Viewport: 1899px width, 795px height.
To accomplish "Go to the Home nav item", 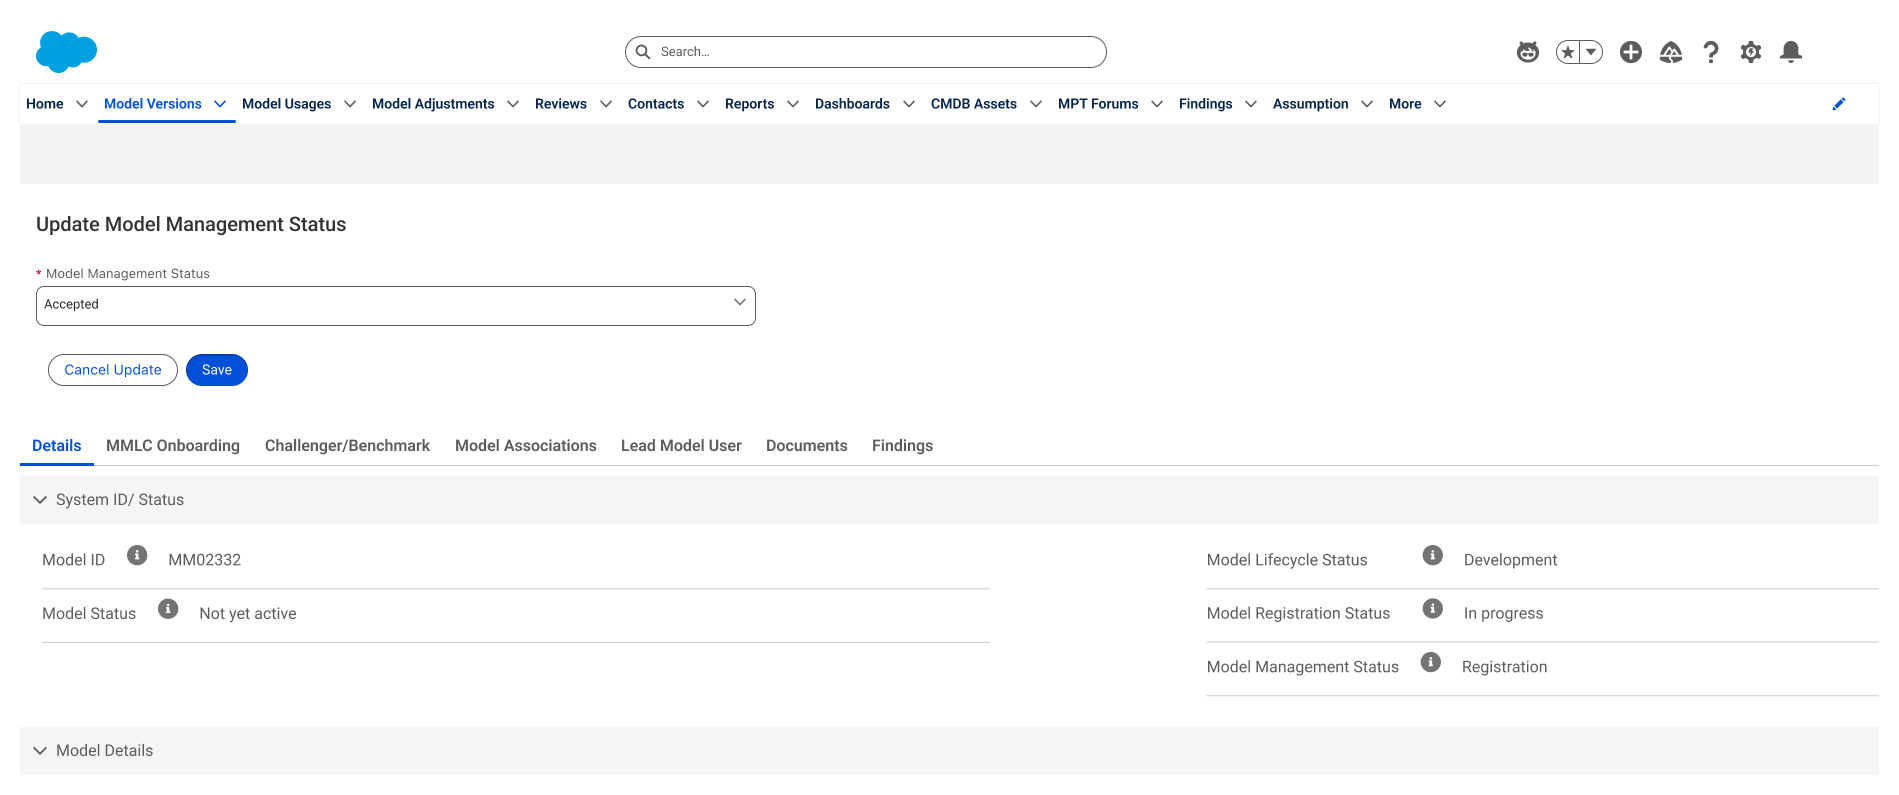I will pyautogui.click(x=45, y=104).
